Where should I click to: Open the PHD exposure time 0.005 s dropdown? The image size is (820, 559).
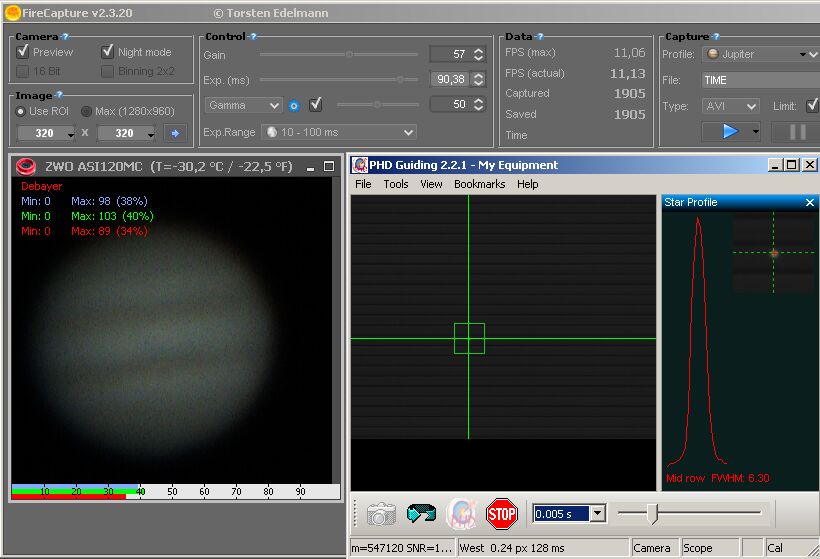point(597,514)
